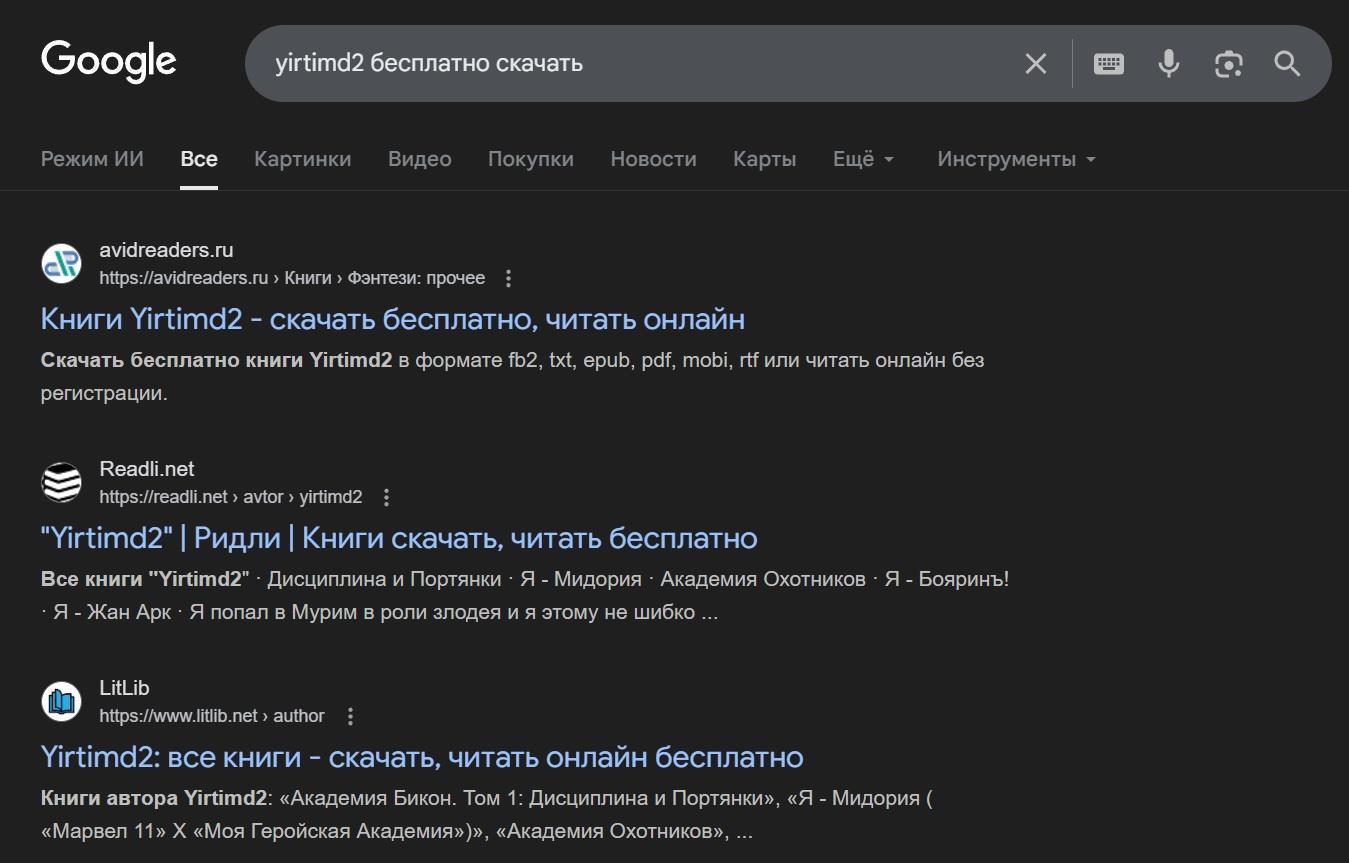Viewport: 1349px width, 863px height.
Task: Start voice search with microphone icon
Action: (x=1168, y=64)
